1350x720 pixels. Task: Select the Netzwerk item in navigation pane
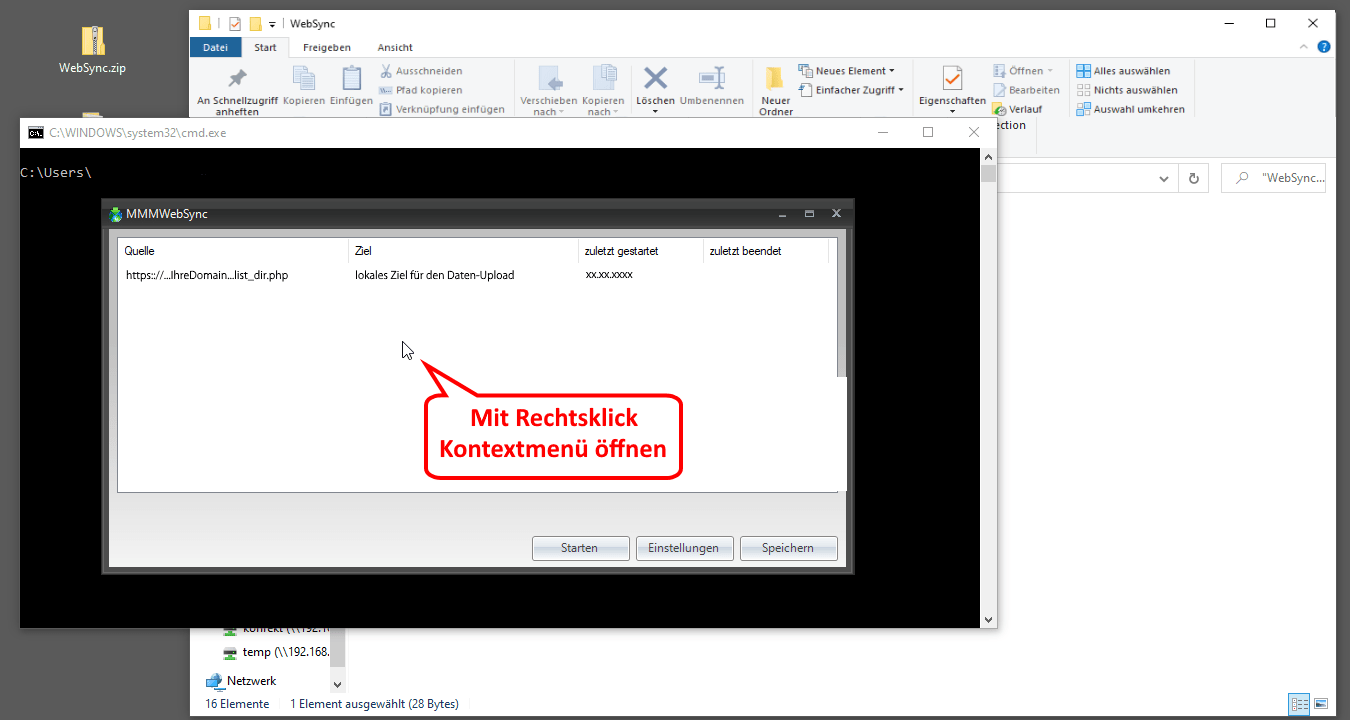pyautogui.click(x=251, y=681)
